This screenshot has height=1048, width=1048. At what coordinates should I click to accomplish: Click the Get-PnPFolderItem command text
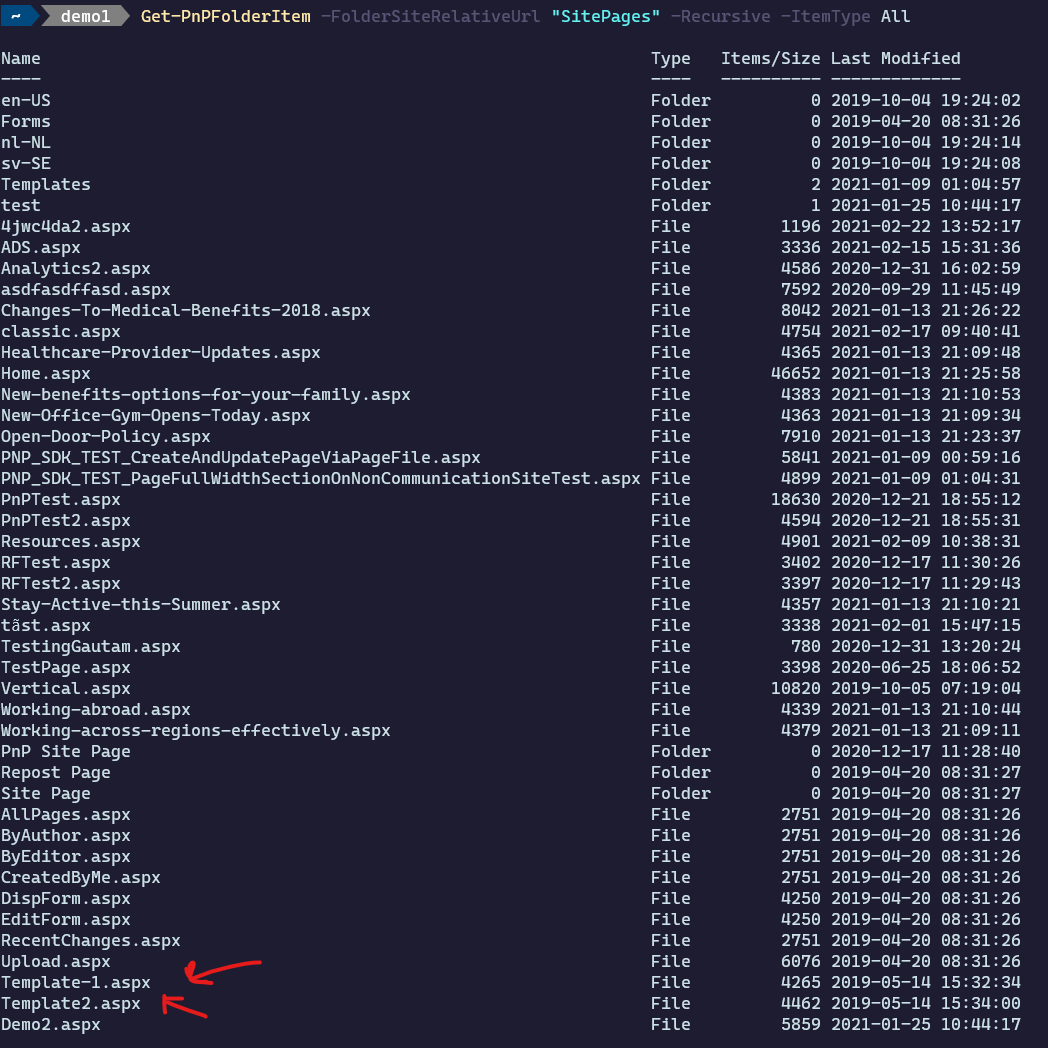click(x=226, y=16)
